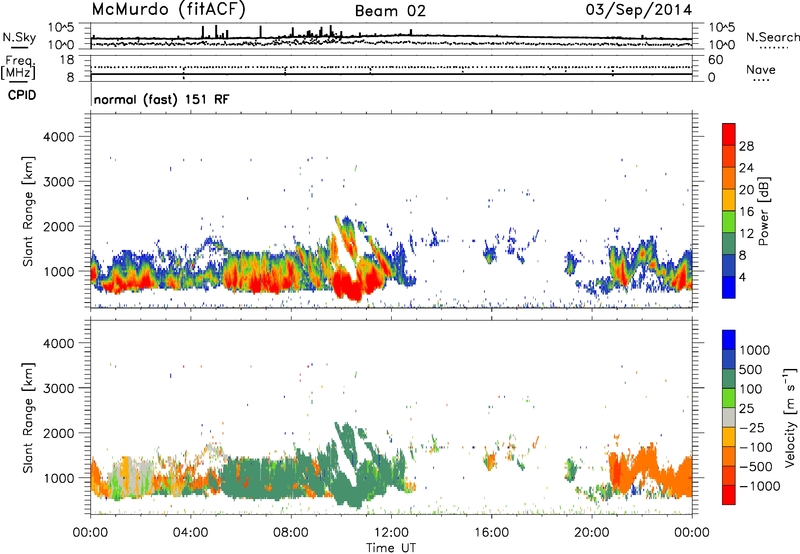Click the '12:00' time tick label
800x554 pixels.
pyautogui.click(x=391, y=533)
